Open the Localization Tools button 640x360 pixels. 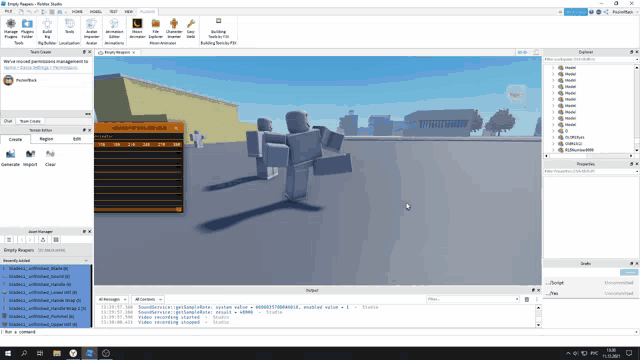tap(69, 26)
